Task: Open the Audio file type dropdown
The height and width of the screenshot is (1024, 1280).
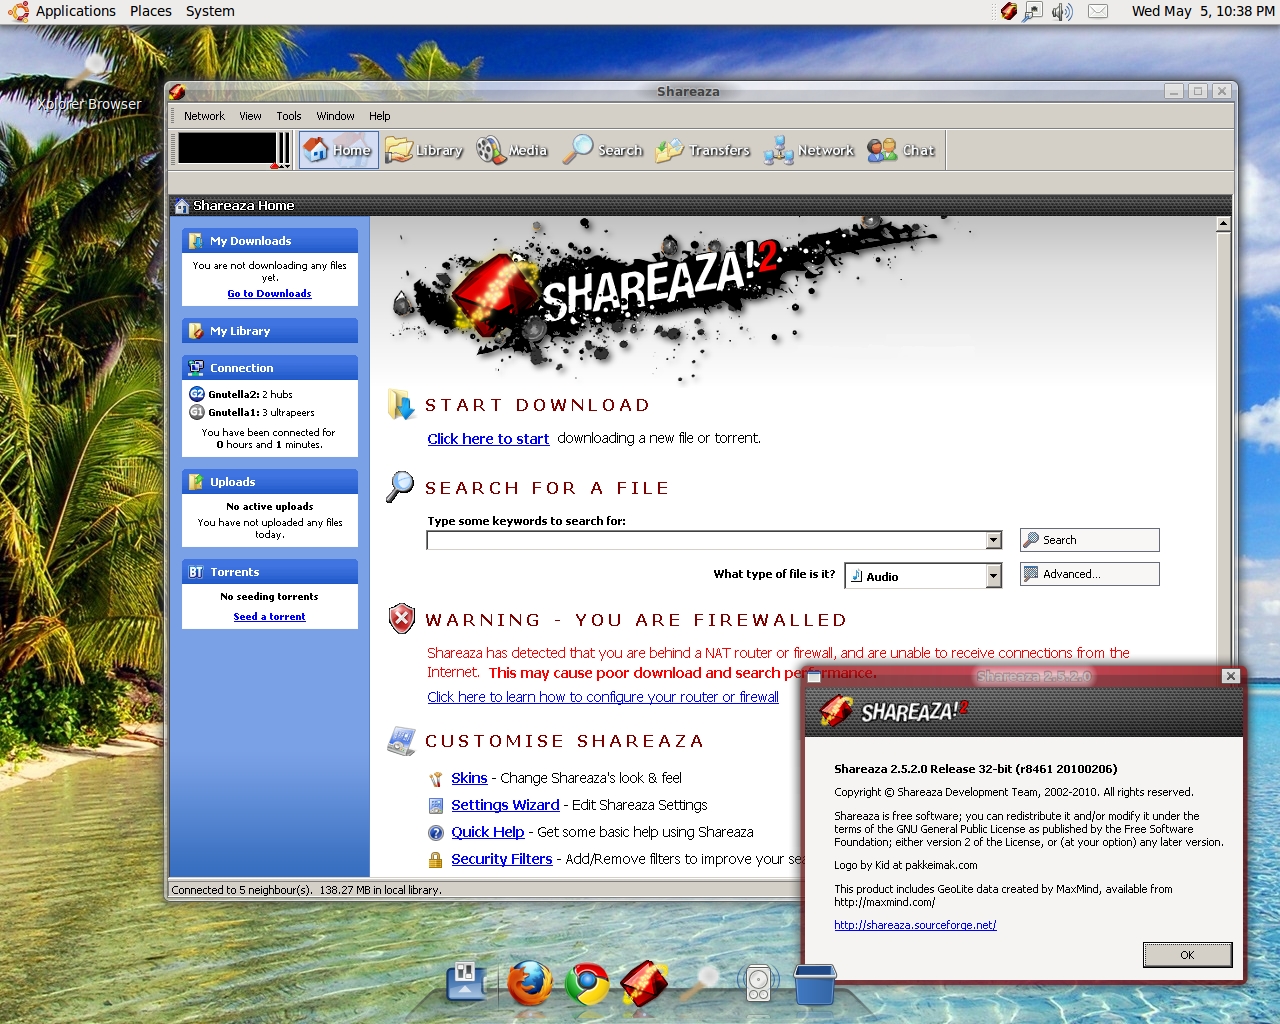Action: 993,576
